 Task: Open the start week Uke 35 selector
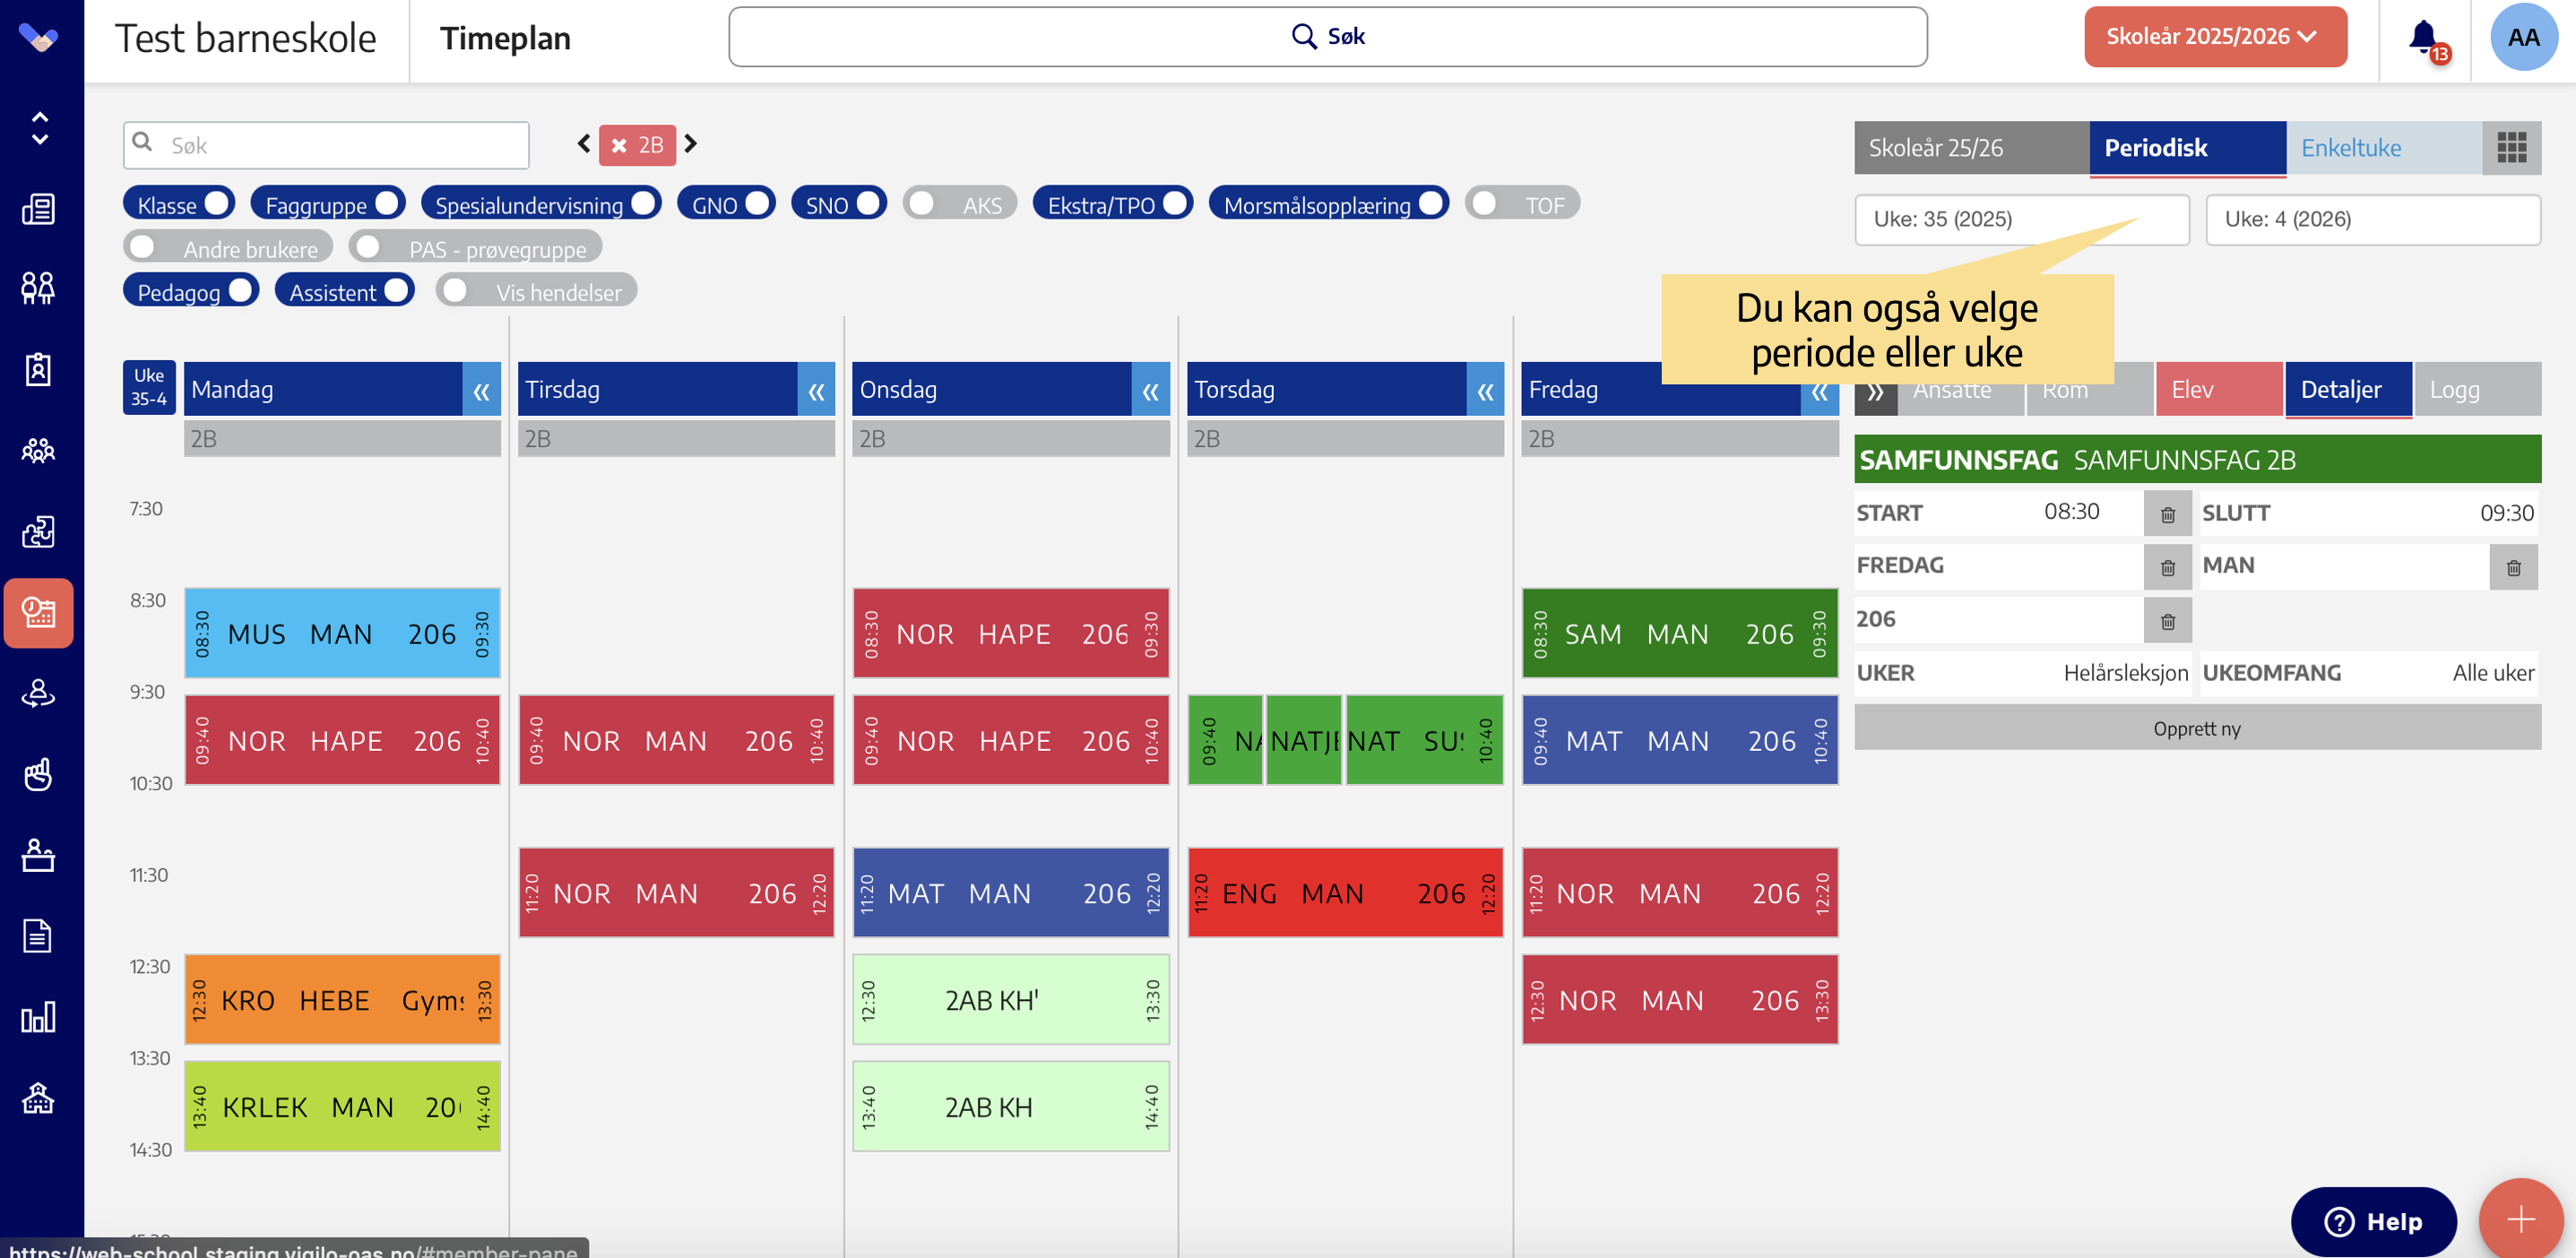click(2021, 220)
